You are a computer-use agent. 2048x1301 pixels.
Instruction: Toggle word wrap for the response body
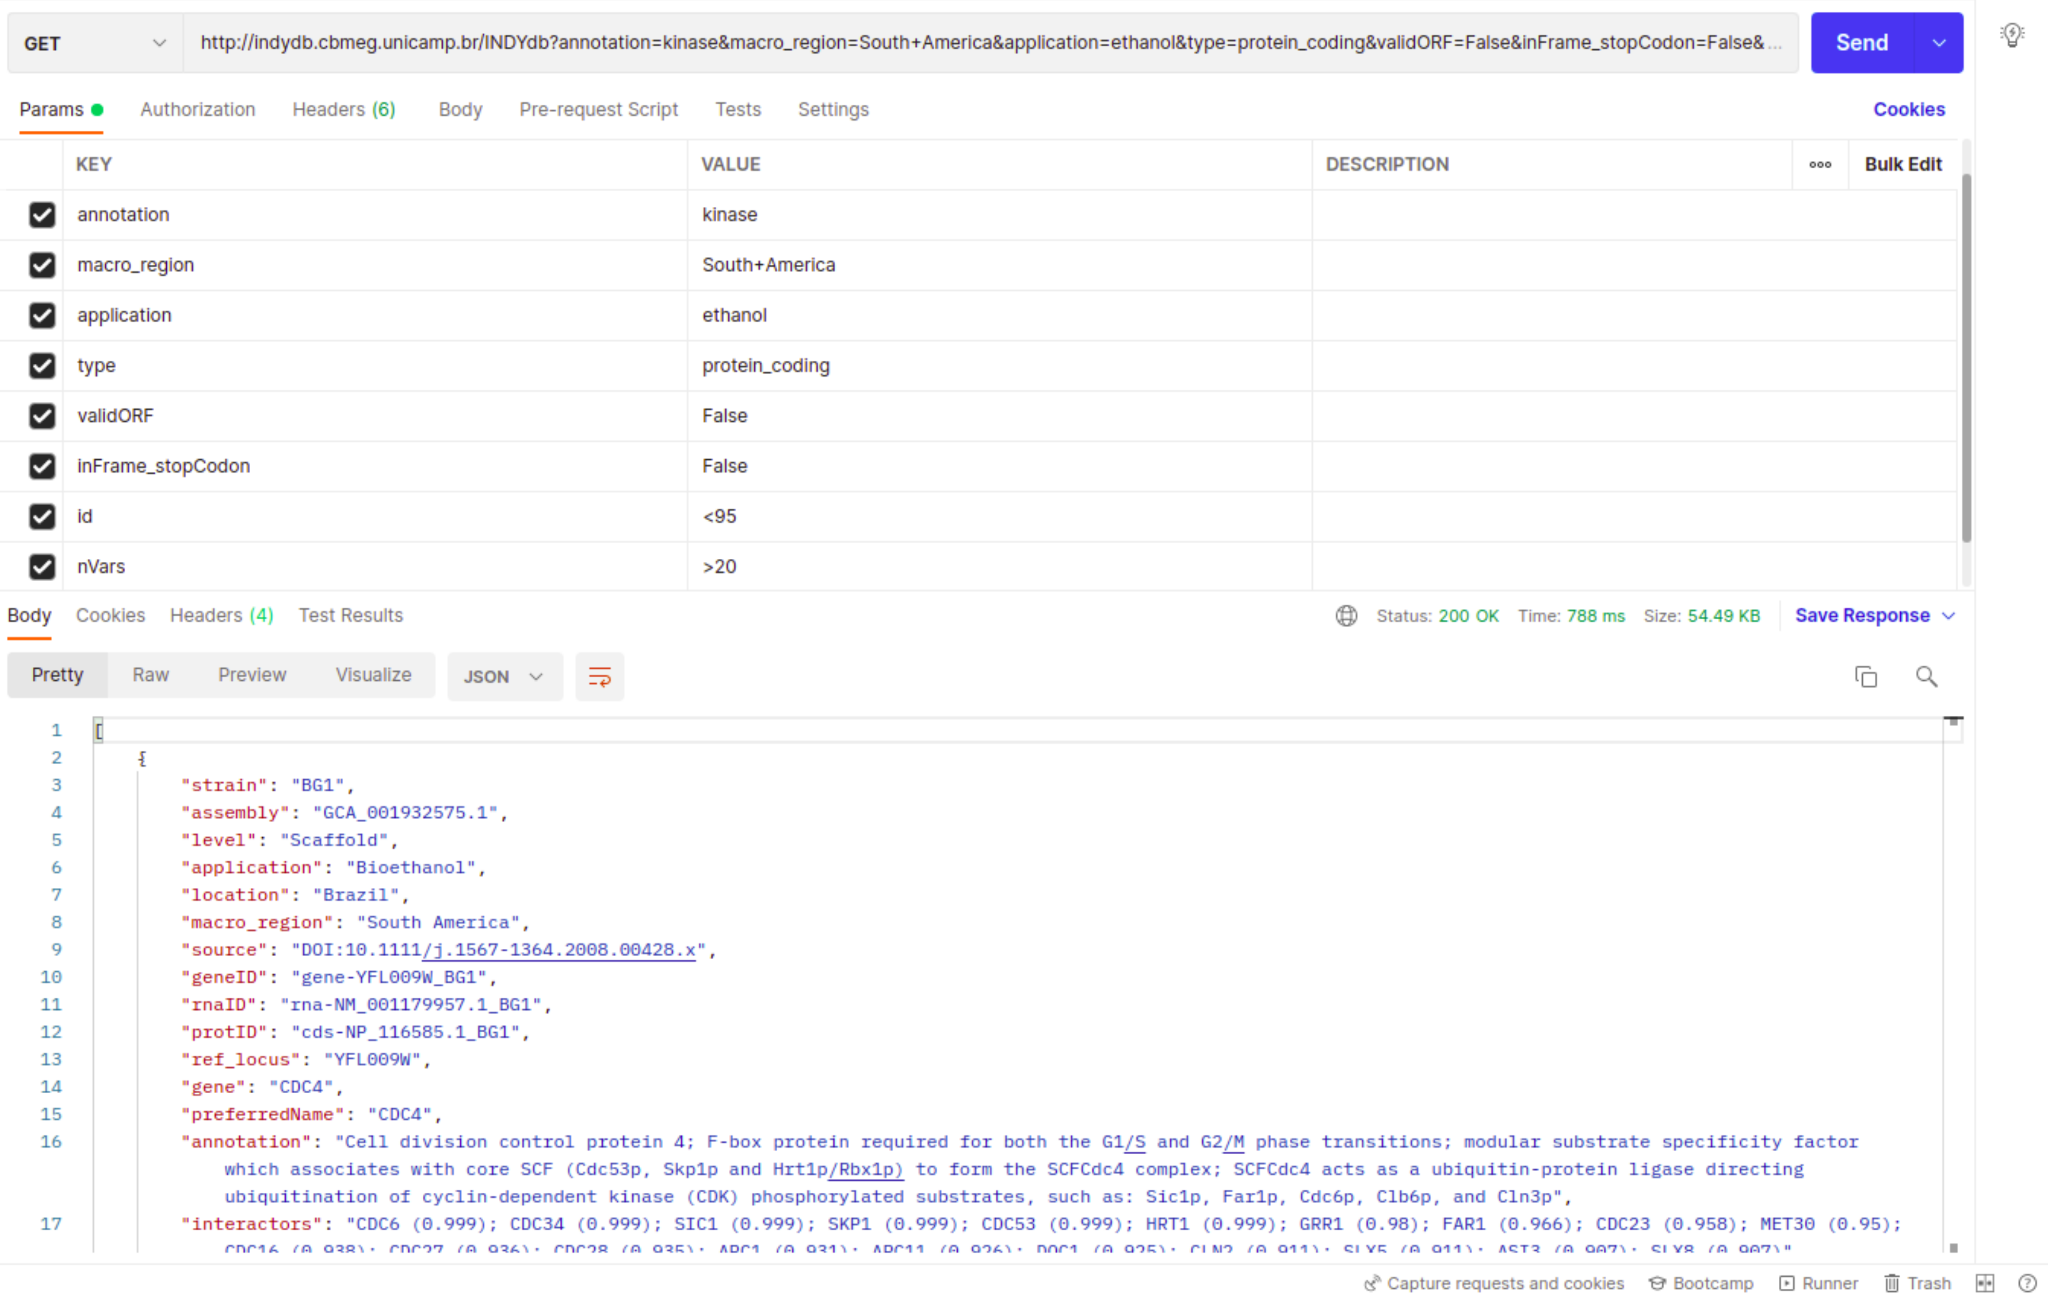pos(600,677)
